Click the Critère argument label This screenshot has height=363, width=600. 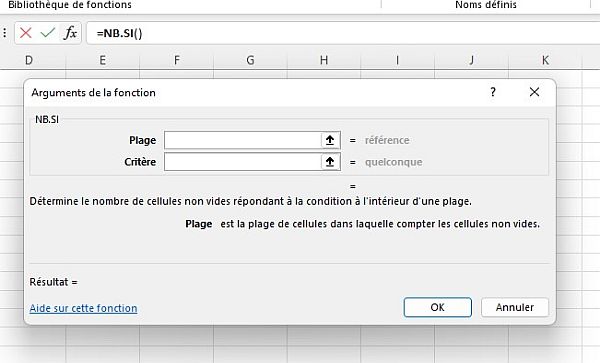click(140, 162)
